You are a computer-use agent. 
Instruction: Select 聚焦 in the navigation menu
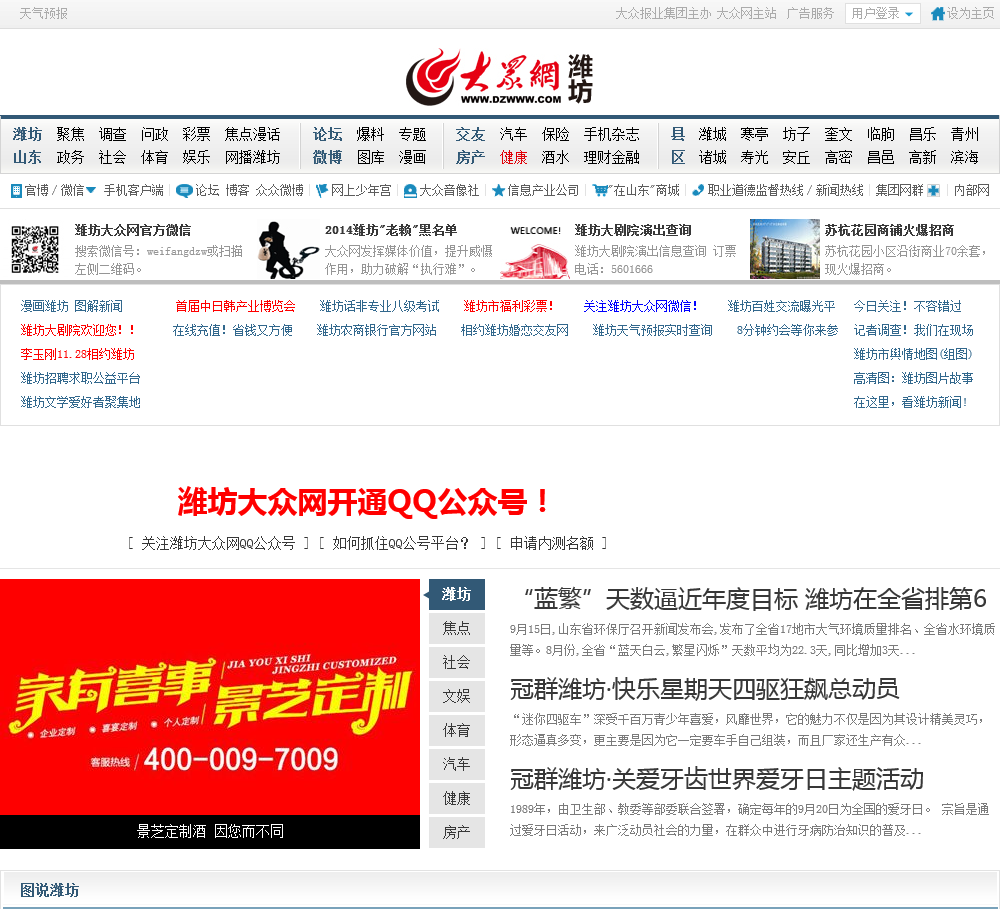tap(70, 134)
